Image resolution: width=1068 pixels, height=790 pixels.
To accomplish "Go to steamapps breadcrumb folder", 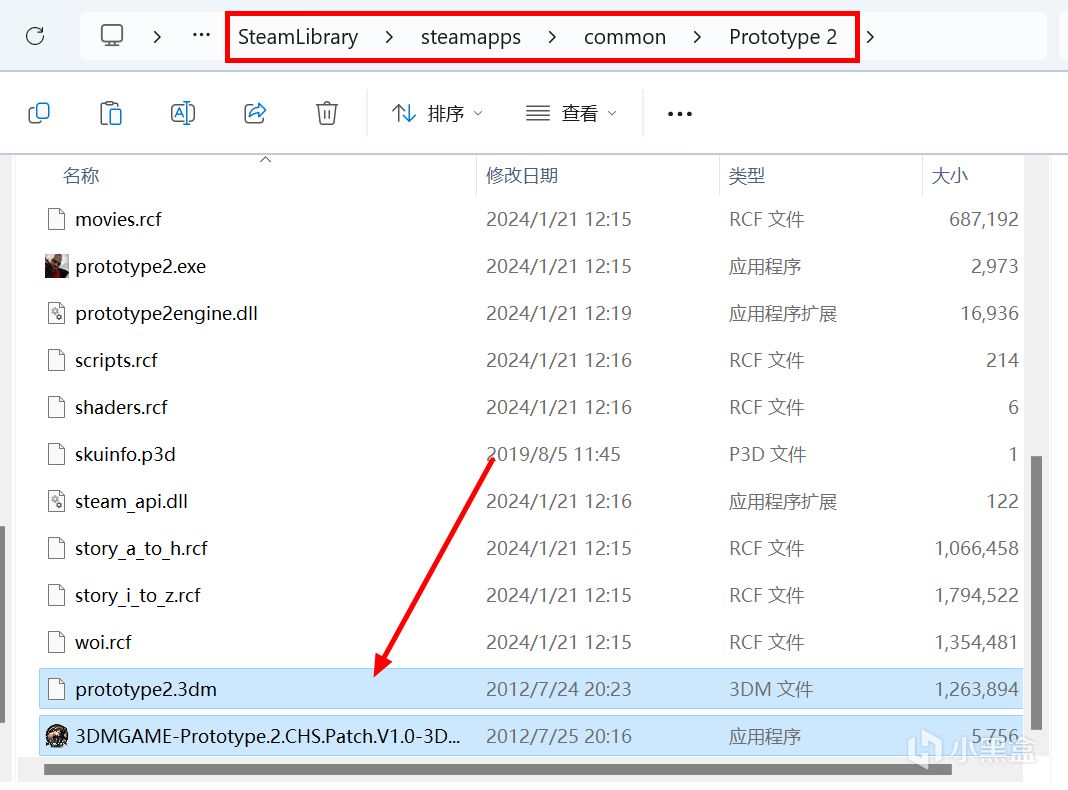I will point(471,37).
